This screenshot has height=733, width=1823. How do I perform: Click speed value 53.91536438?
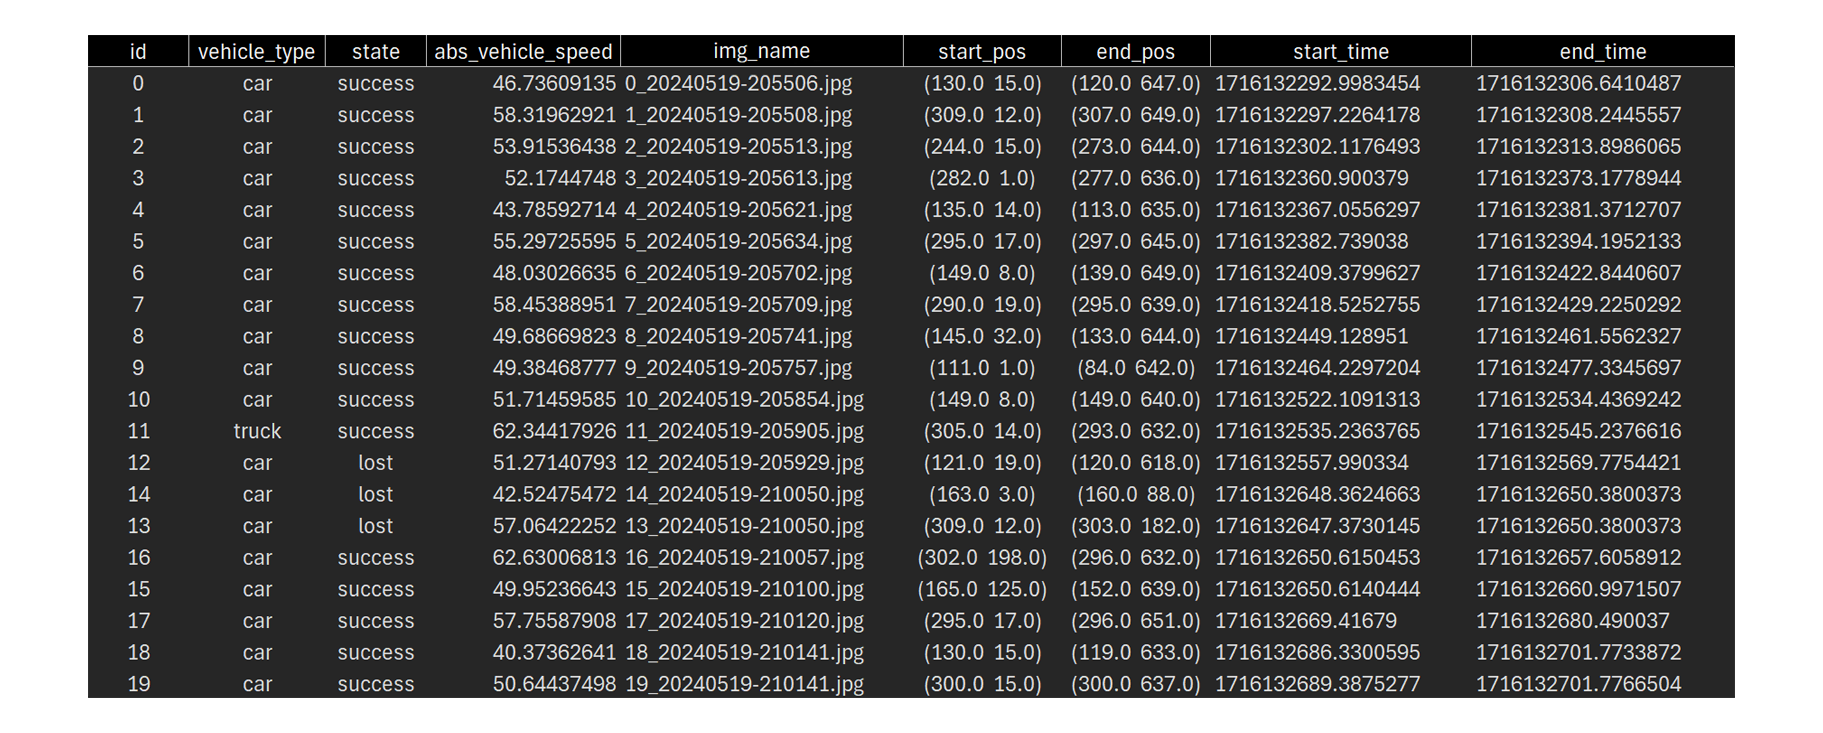[x=554, y=146]
